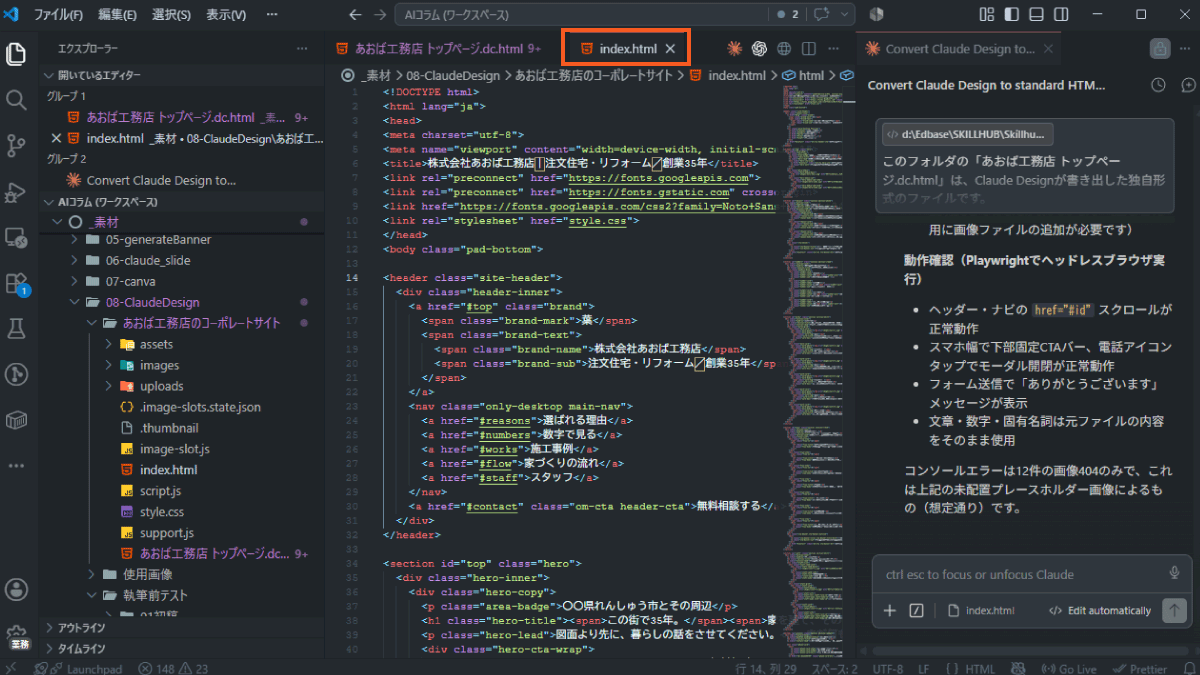Click the globe preview icon in editor toolbar
Image resolution: width=1200 pixels, height=675 pixels.
[x=784, y=48]
